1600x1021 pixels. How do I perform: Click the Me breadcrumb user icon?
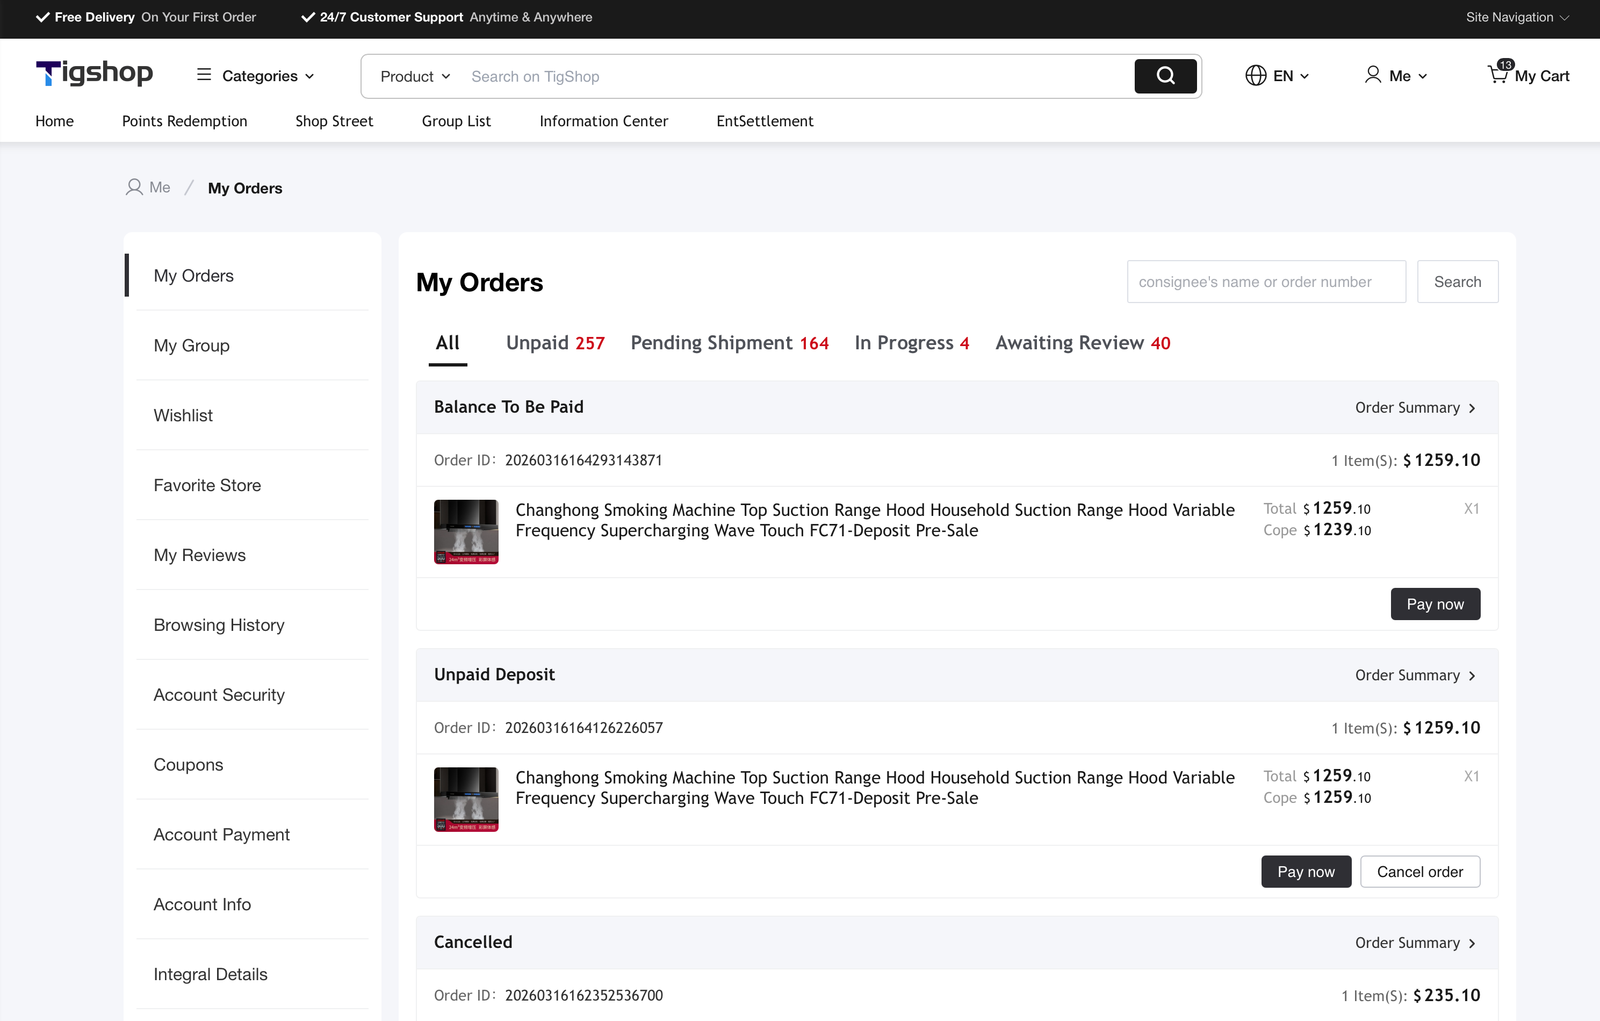134,188
